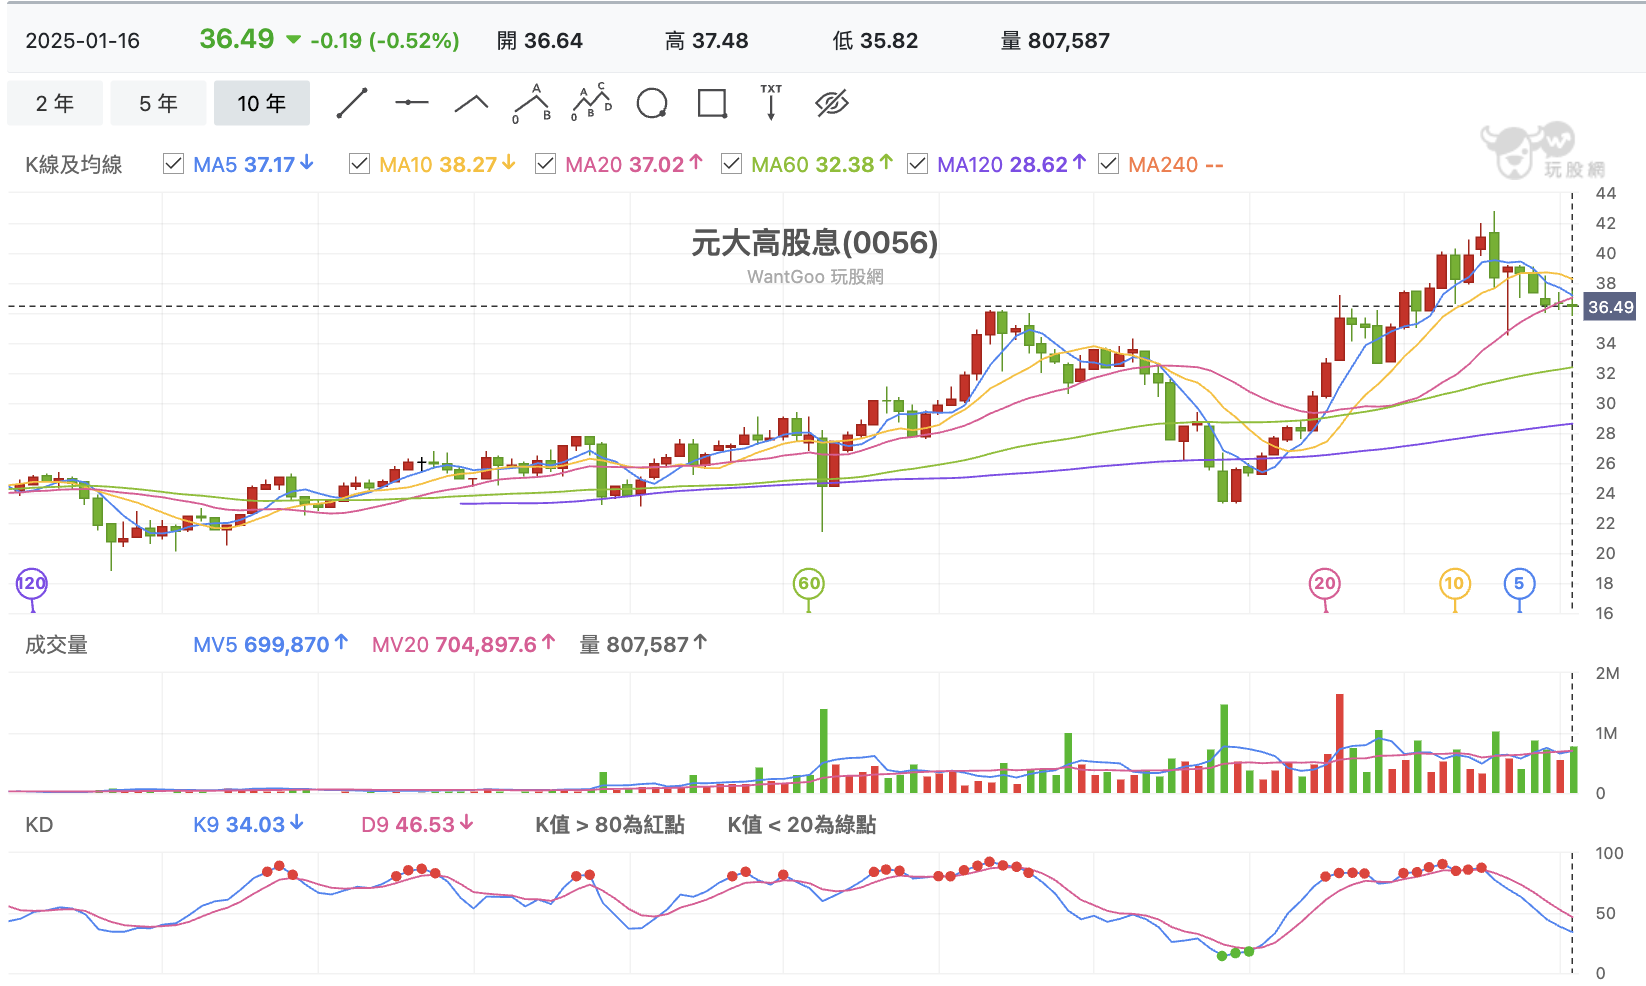Click the price change -0.19 (-0.52%)
The image size is (1646, 986).
[385, 41]
